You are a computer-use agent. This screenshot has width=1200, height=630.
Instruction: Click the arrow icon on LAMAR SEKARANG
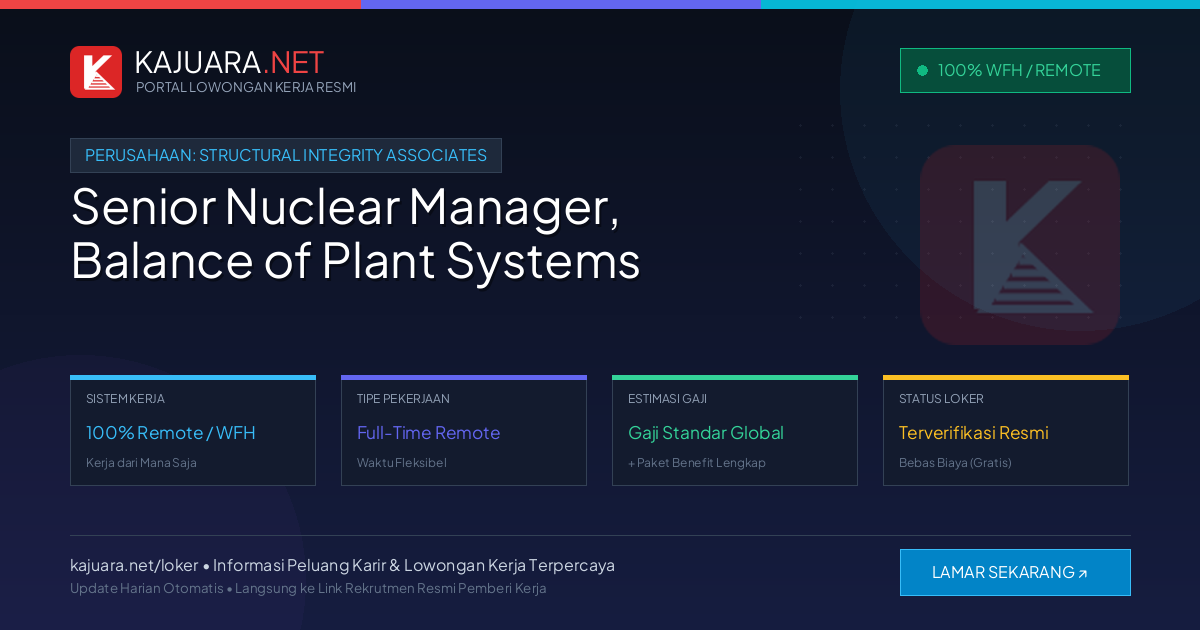tap(1082, 574)
